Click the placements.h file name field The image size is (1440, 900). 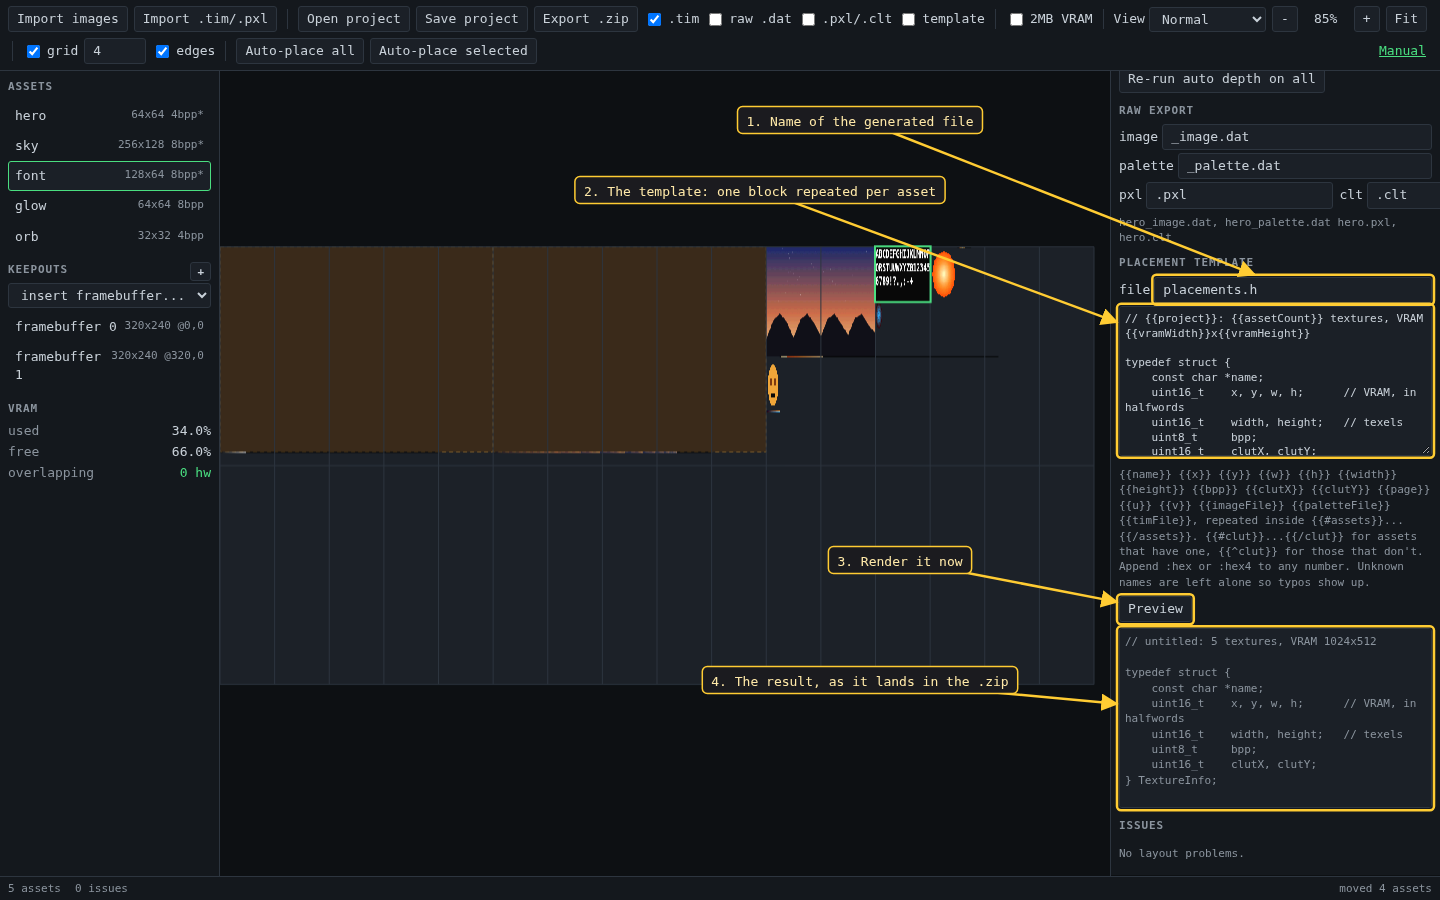1293,289
